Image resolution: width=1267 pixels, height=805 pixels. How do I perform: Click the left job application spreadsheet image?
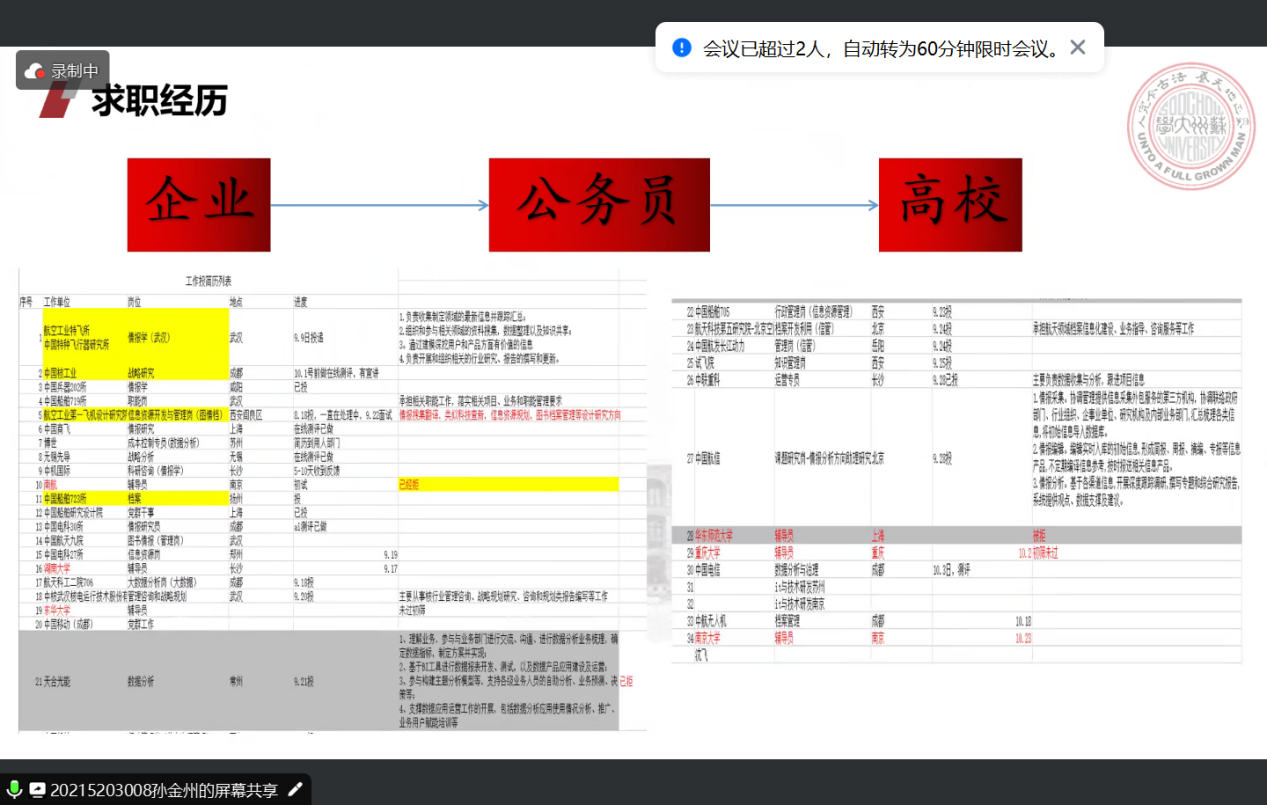tap(330, 500)
